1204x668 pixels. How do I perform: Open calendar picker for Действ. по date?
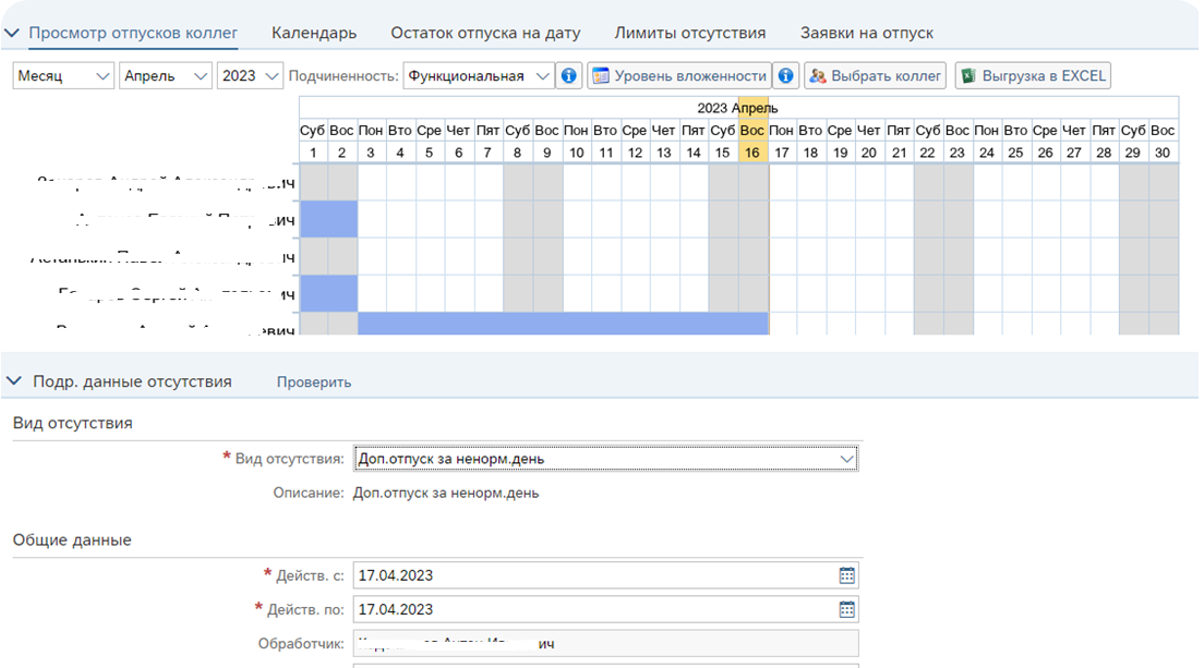(846, 609)
